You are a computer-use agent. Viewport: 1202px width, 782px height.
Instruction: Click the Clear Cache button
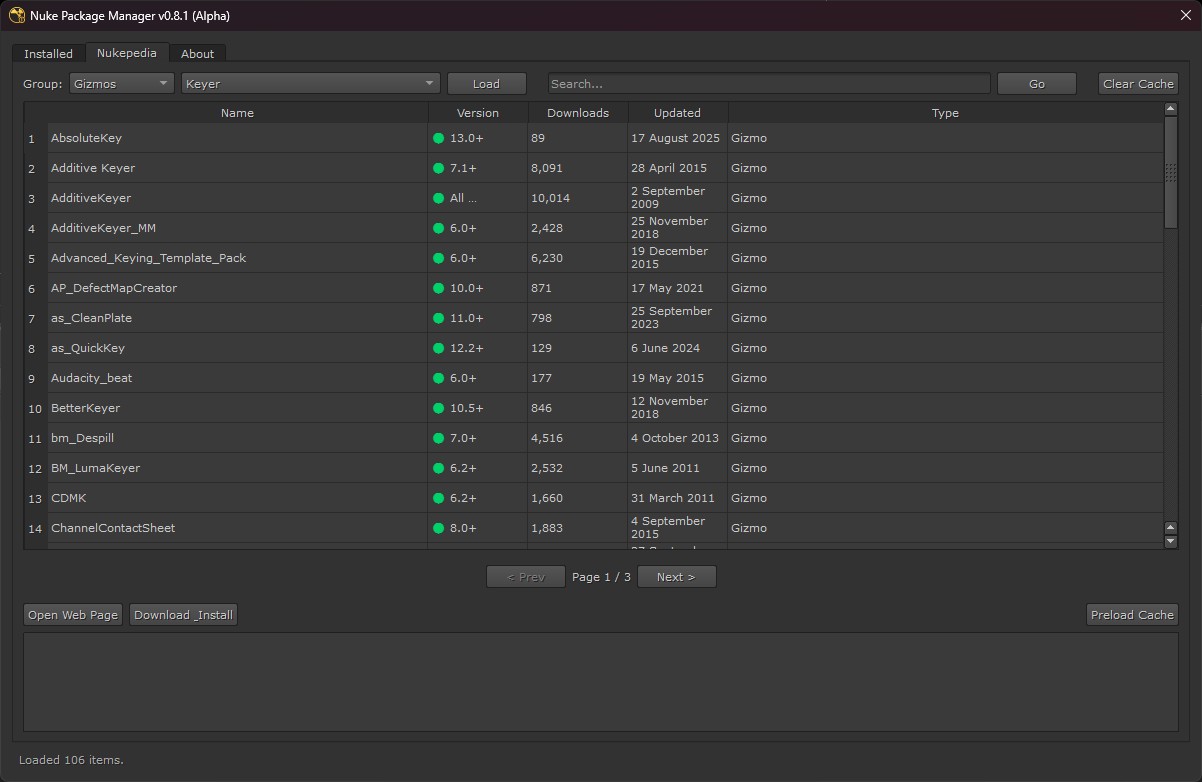pos(1138,83)
